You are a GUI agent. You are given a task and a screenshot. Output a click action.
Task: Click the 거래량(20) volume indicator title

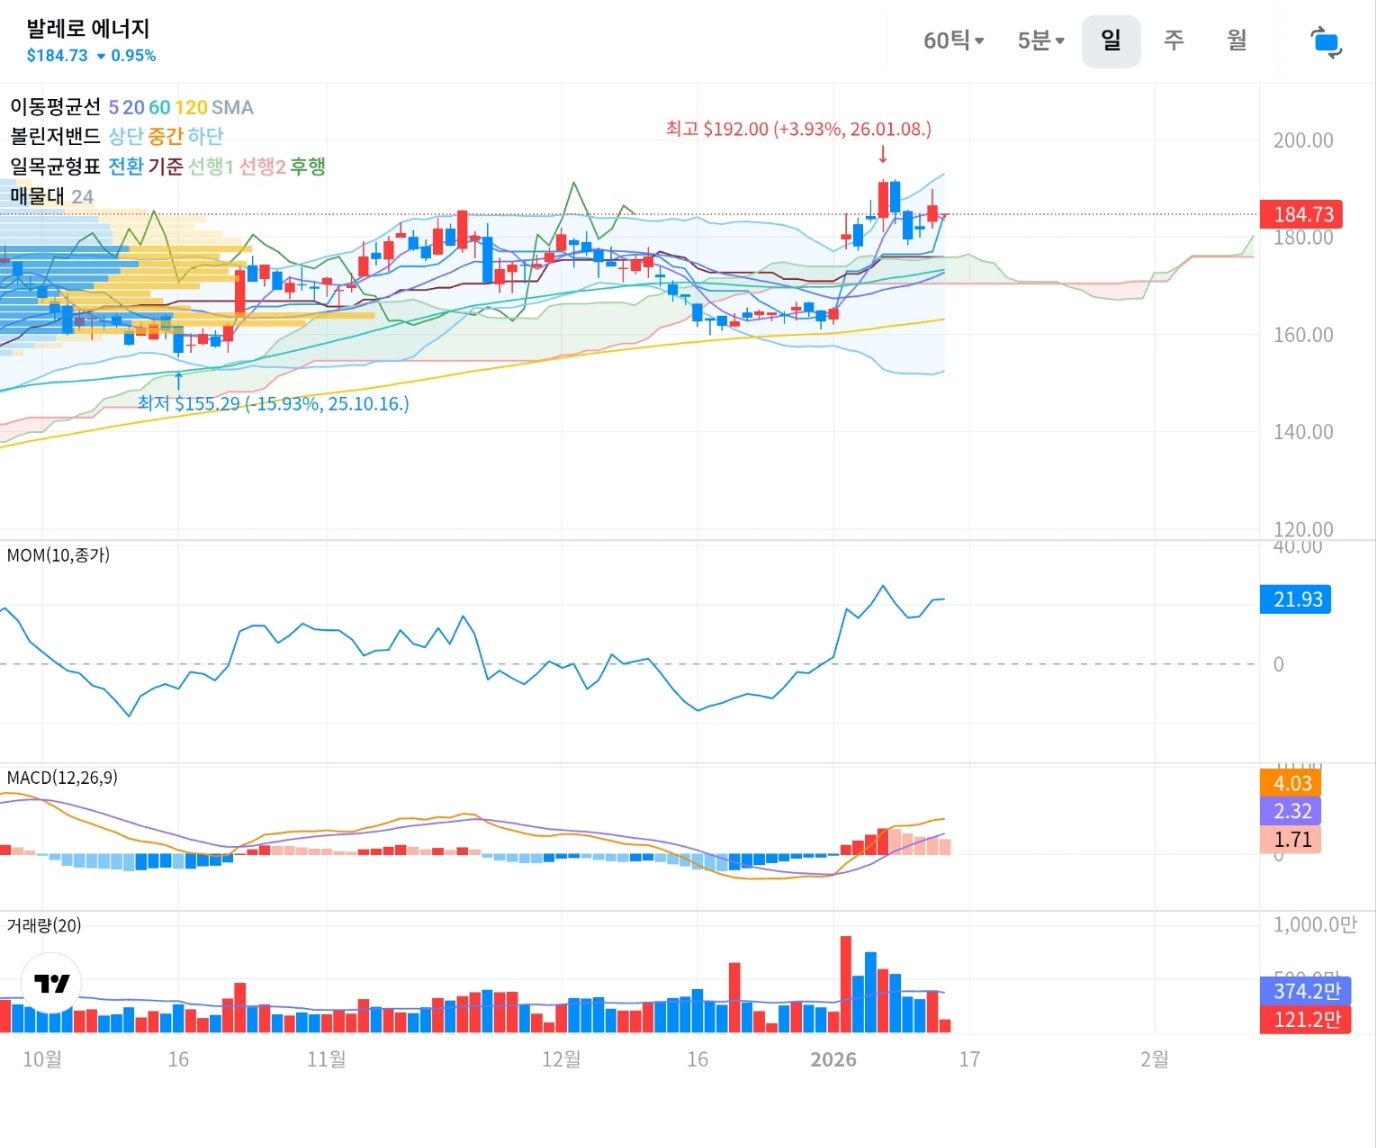click(44, 925)
